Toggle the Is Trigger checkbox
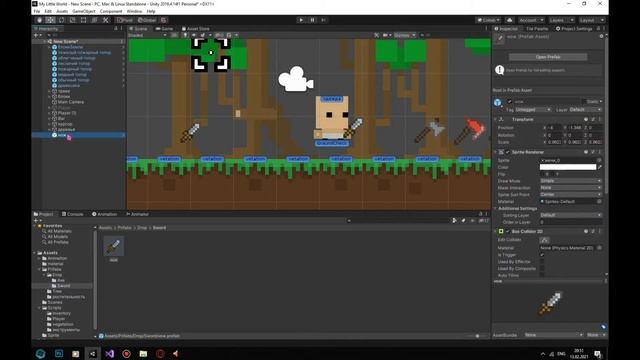The image size is (640, 360). coord(542,255)
